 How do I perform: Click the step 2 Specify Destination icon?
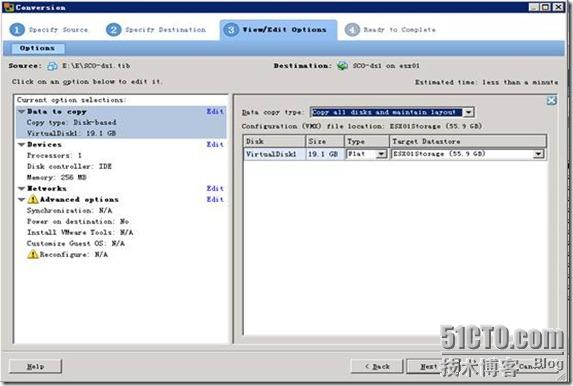(x=113, y=30)
